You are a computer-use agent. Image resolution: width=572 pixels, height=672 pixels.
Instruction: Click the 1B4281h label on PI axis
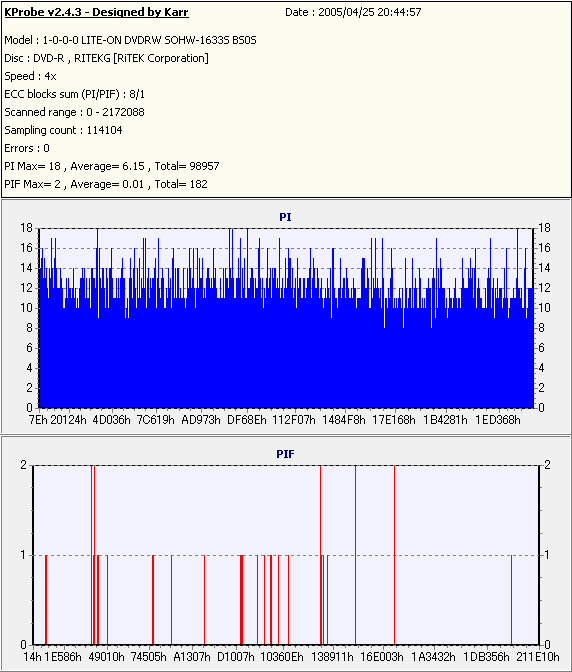445,420
